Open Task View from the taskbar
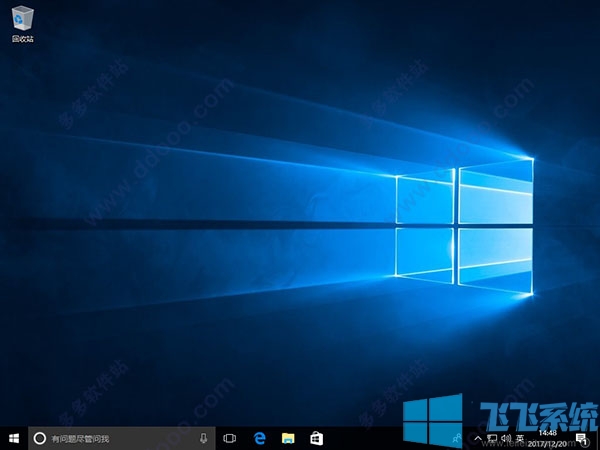This screenshot has height=450, width=600. 229,438
